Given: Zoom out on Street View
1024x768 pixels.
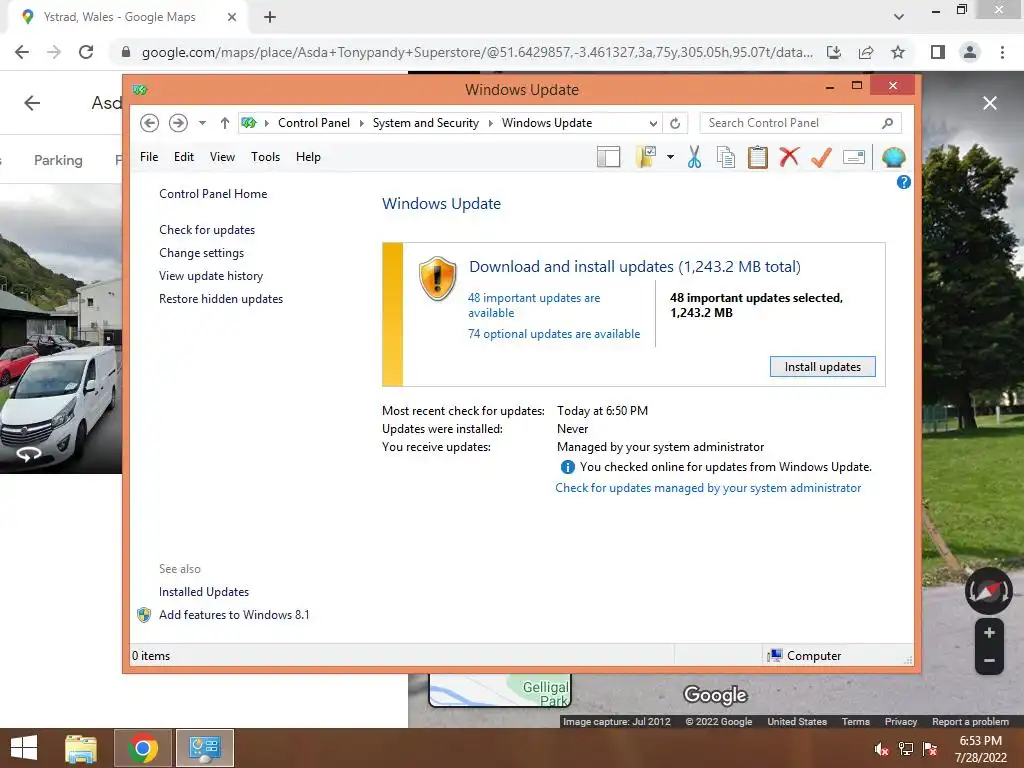Looking at the screenshot, I should (x=989, y=661).
